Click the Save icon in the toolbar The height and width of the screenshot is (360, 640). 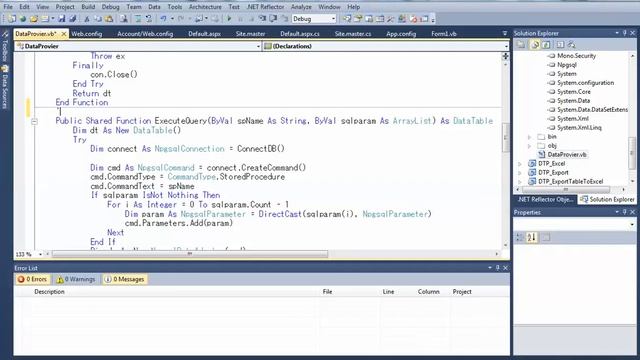click(62, 19)
